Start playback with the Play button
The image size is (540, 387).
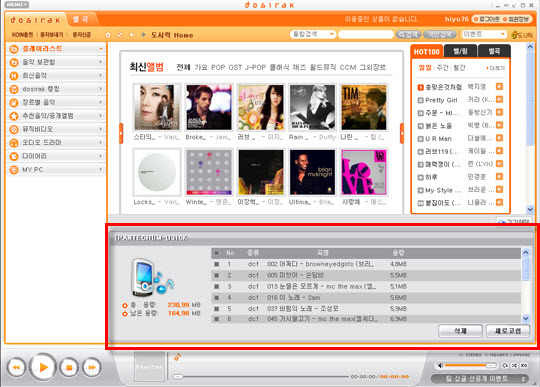(x=43, y=367)
